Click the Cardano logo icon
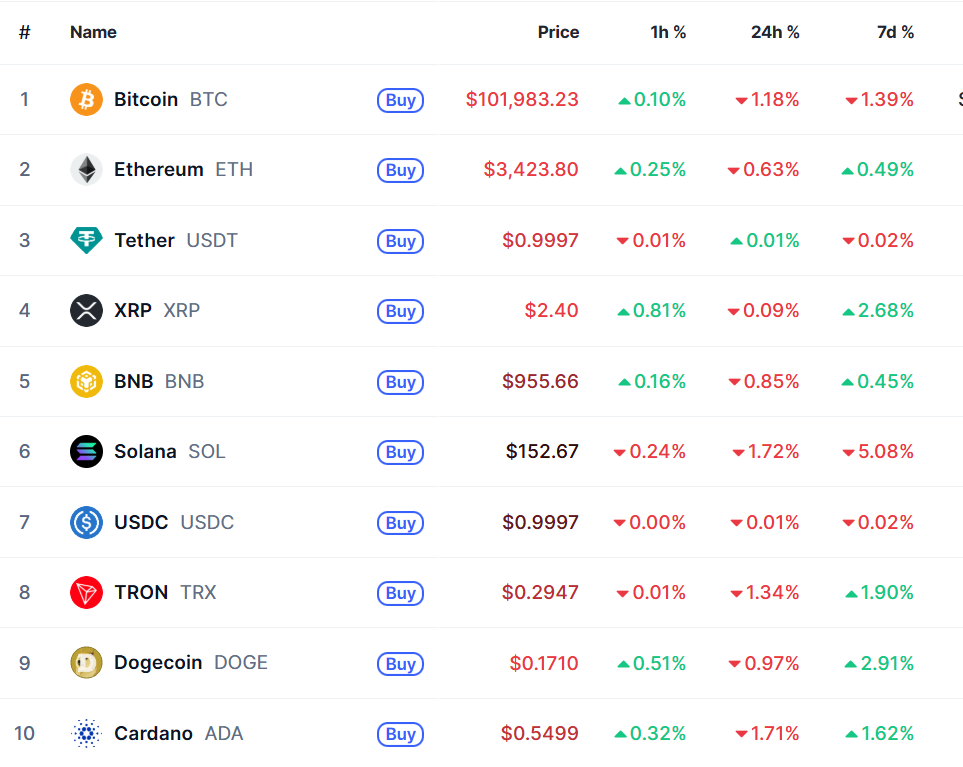 (86, 734)
